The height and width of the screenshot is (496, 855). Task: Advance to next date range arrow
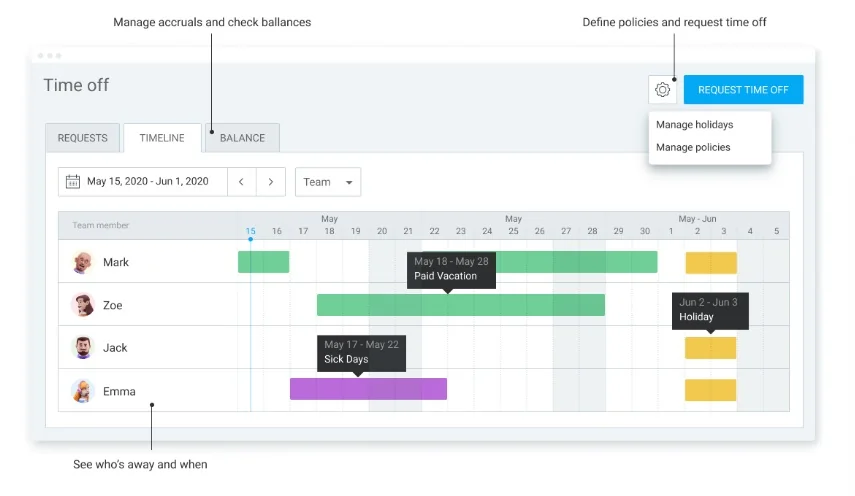270,182
